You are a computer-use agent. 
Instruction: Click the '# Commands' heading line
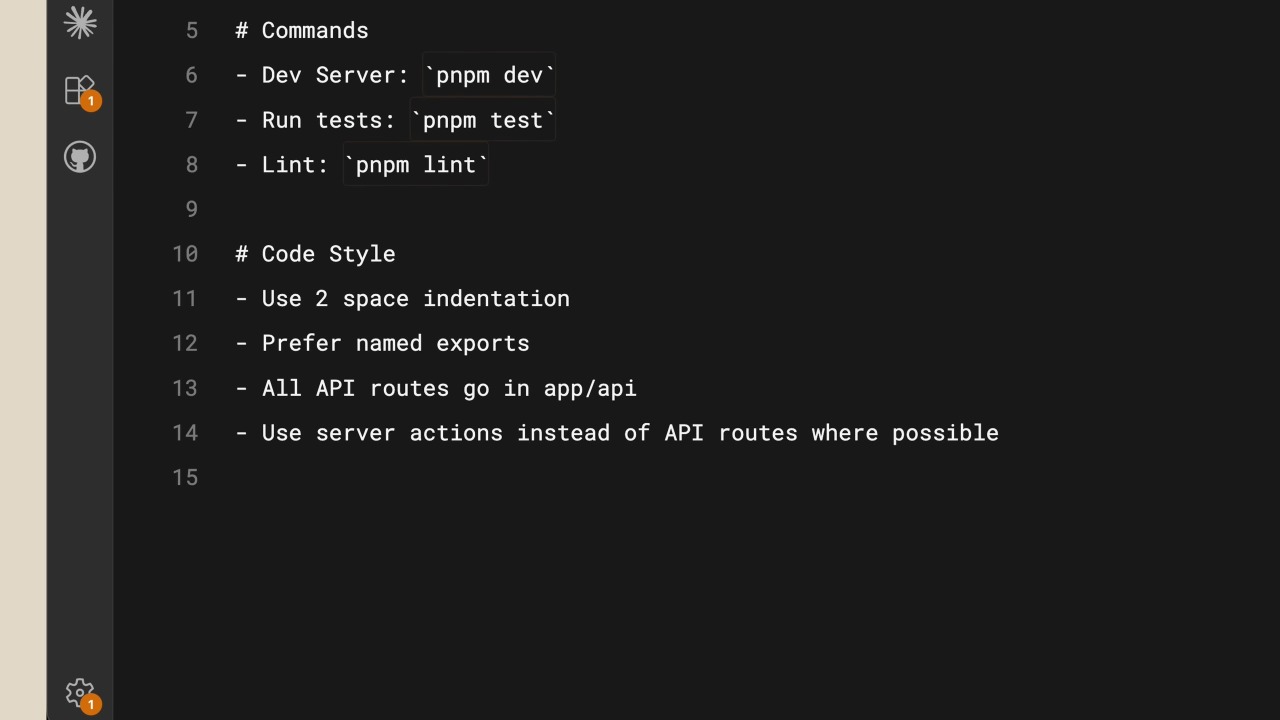pos(302,31)
